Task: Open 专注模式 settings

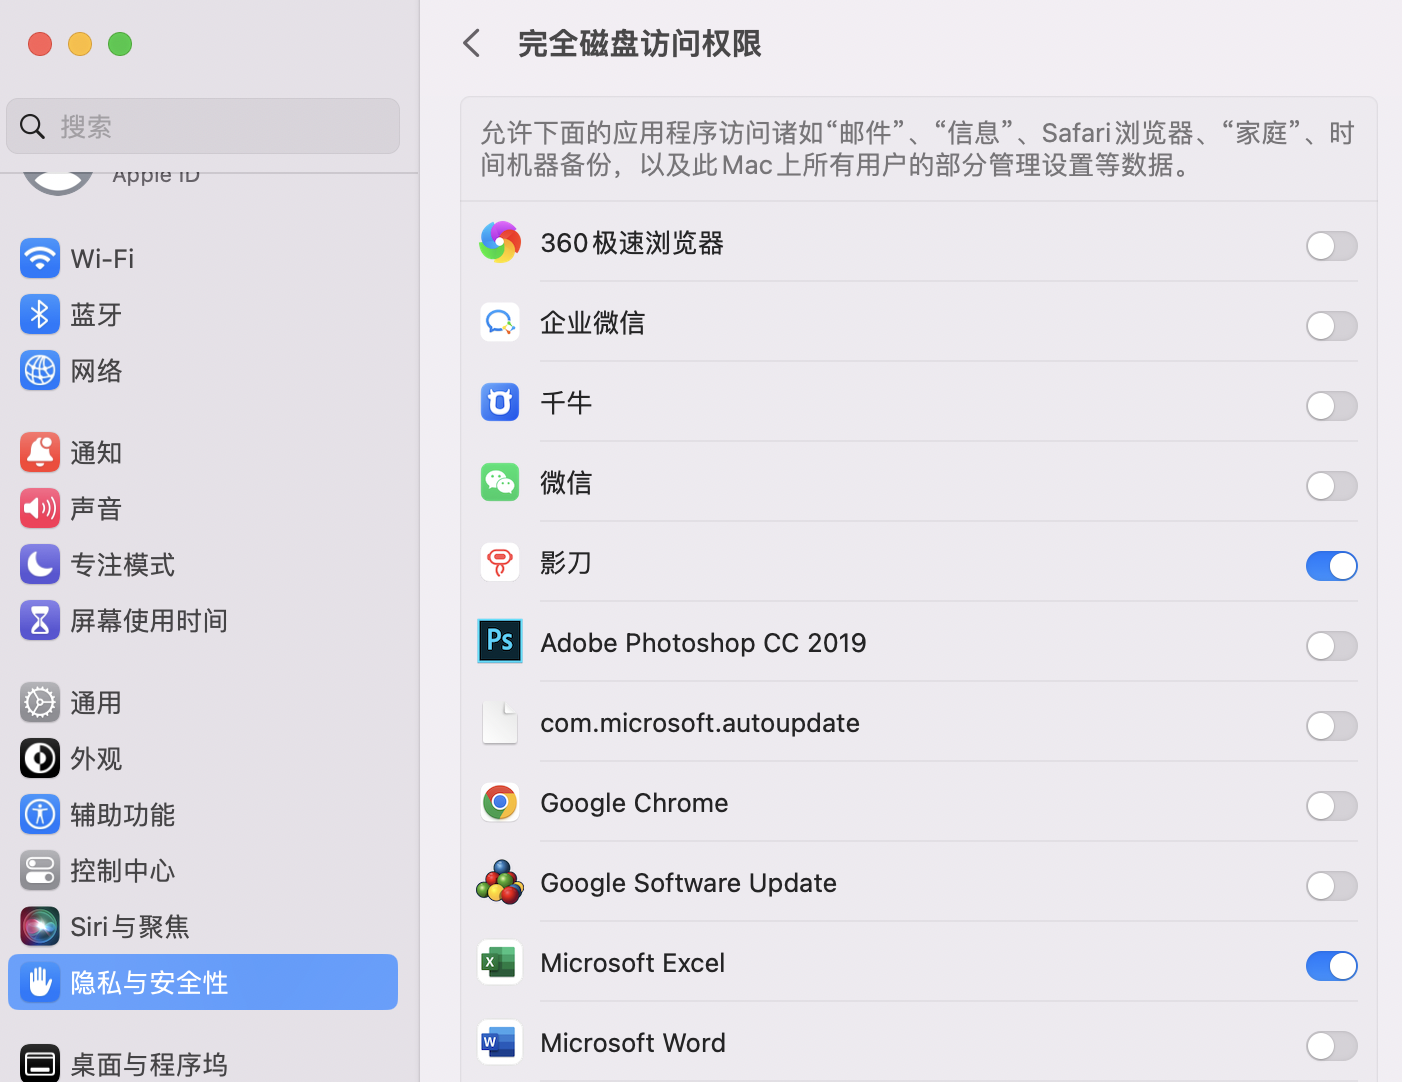Action: (203, 565)
